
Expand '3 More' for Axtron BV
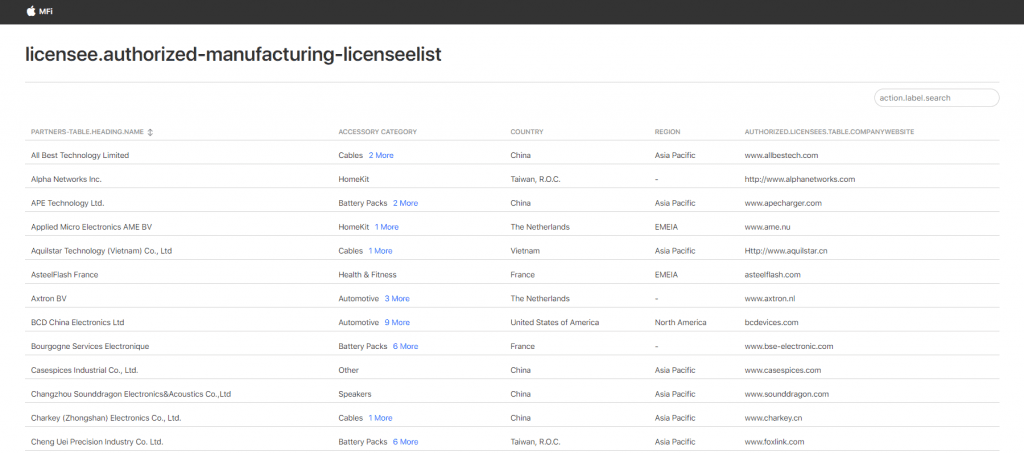397,298
